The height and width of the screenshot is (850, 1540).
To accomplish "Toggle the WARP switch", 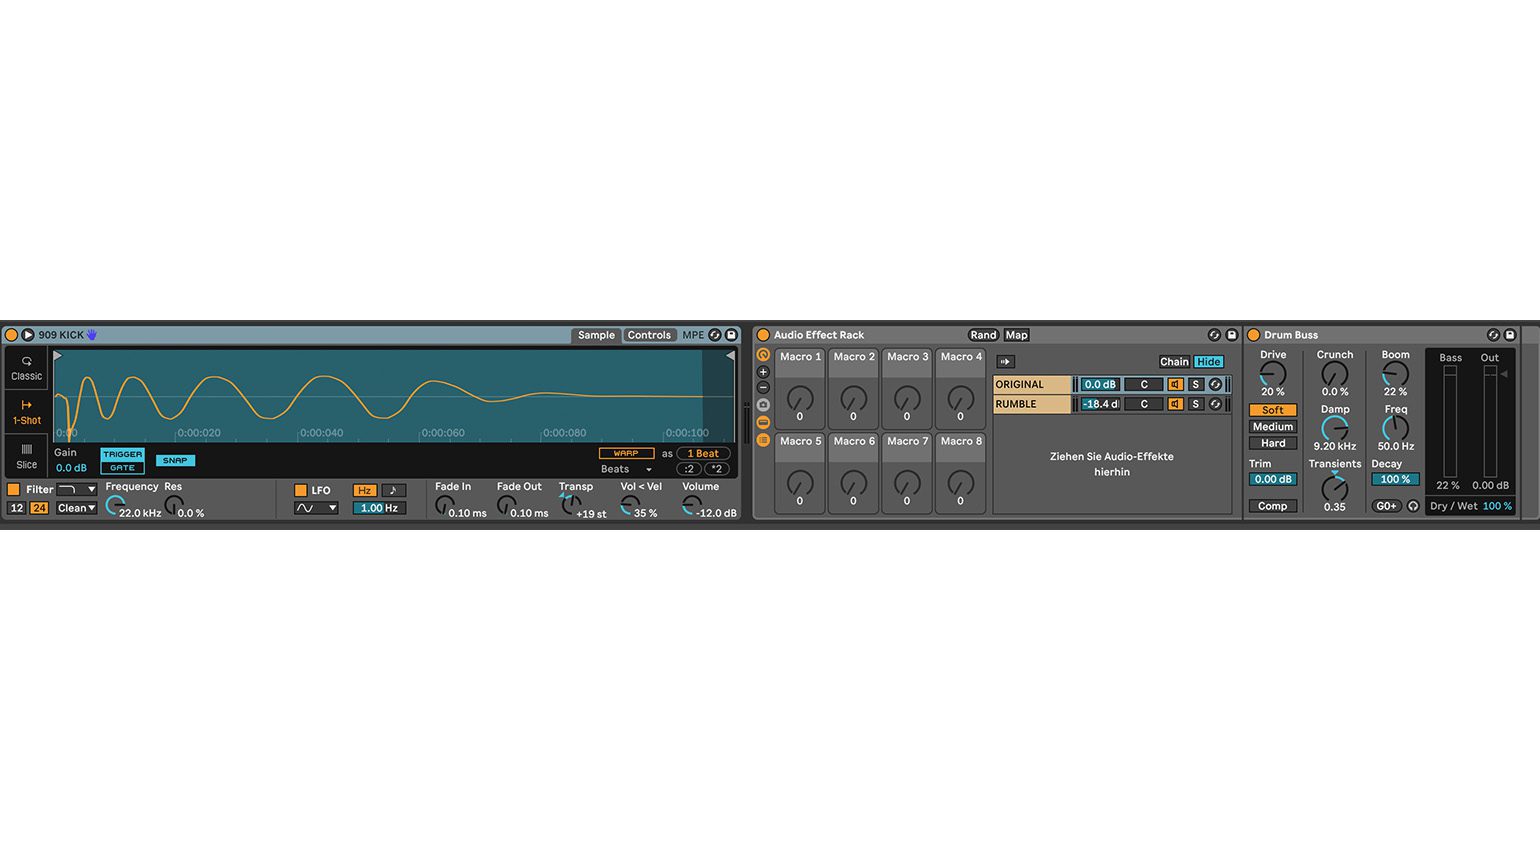I will click(626, 453).
